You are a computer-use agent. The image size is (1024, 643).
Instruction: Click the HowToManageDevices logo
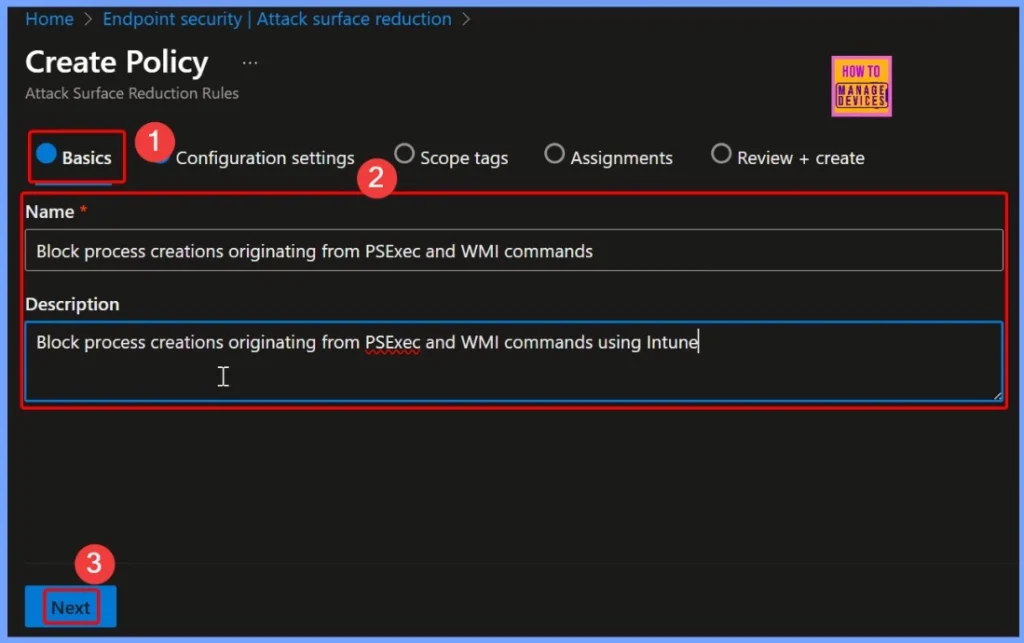(x=860, y=86)
